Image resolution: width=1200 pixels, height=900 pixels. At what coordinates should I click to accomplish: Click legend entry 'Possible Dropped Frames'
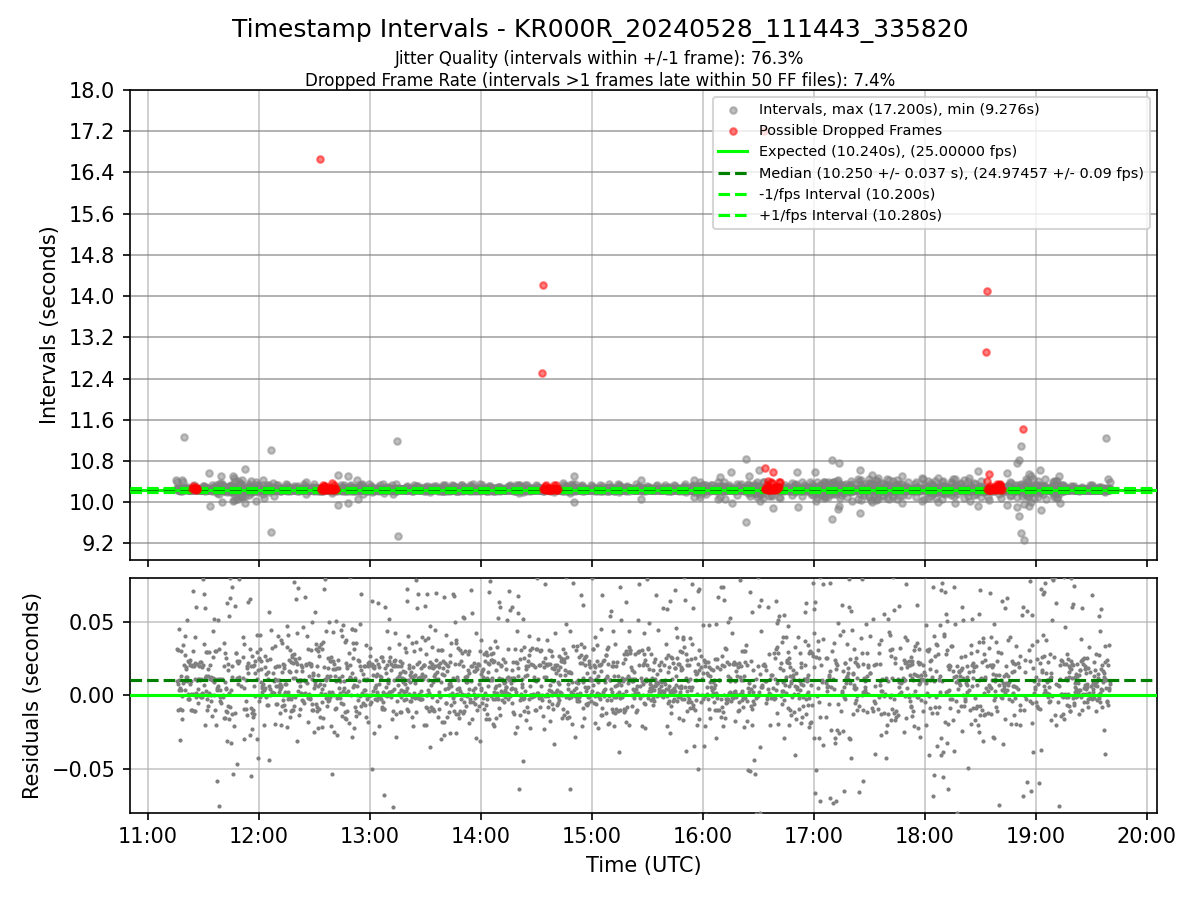[x=850, y=130]
